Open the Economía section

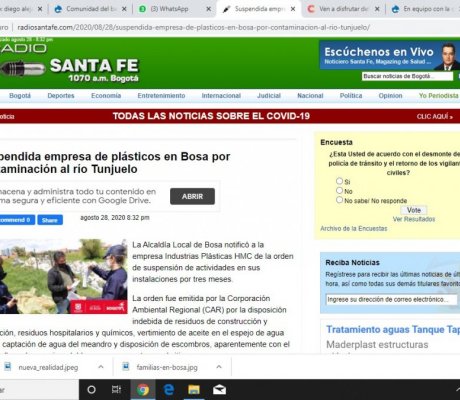click(x=106, y=96)
